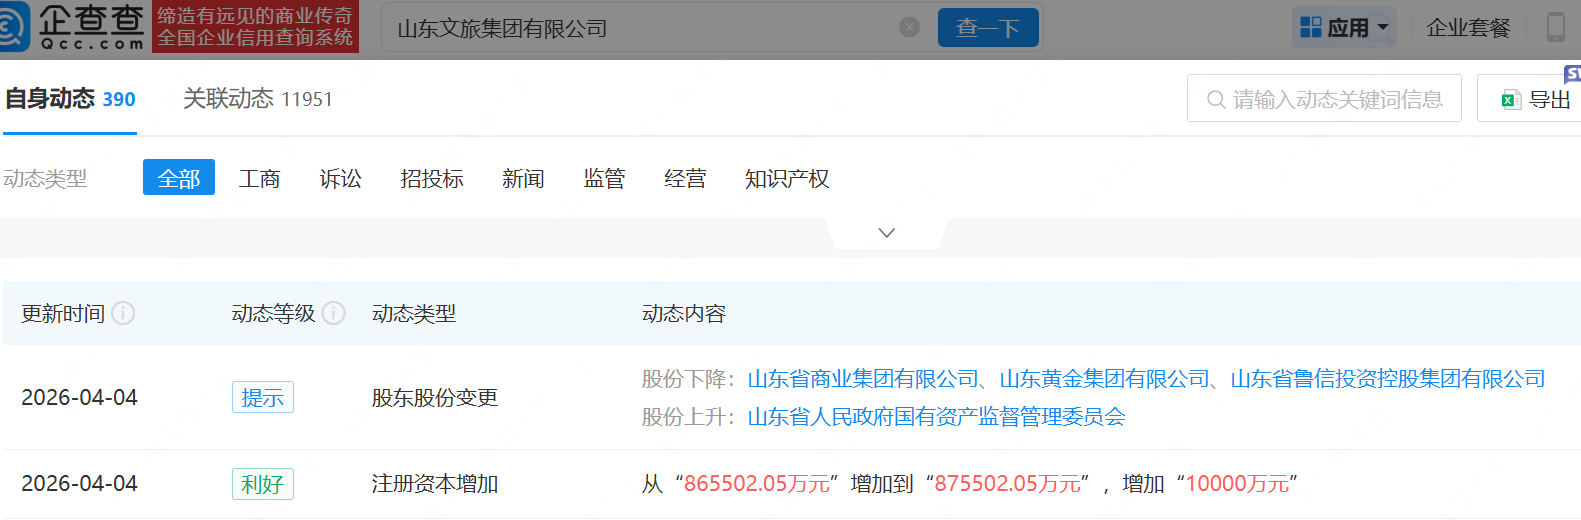Filter dynamics by 招标标 type 招投标
Viewport: 1581px width, 520px height.
tap(432, 178)
